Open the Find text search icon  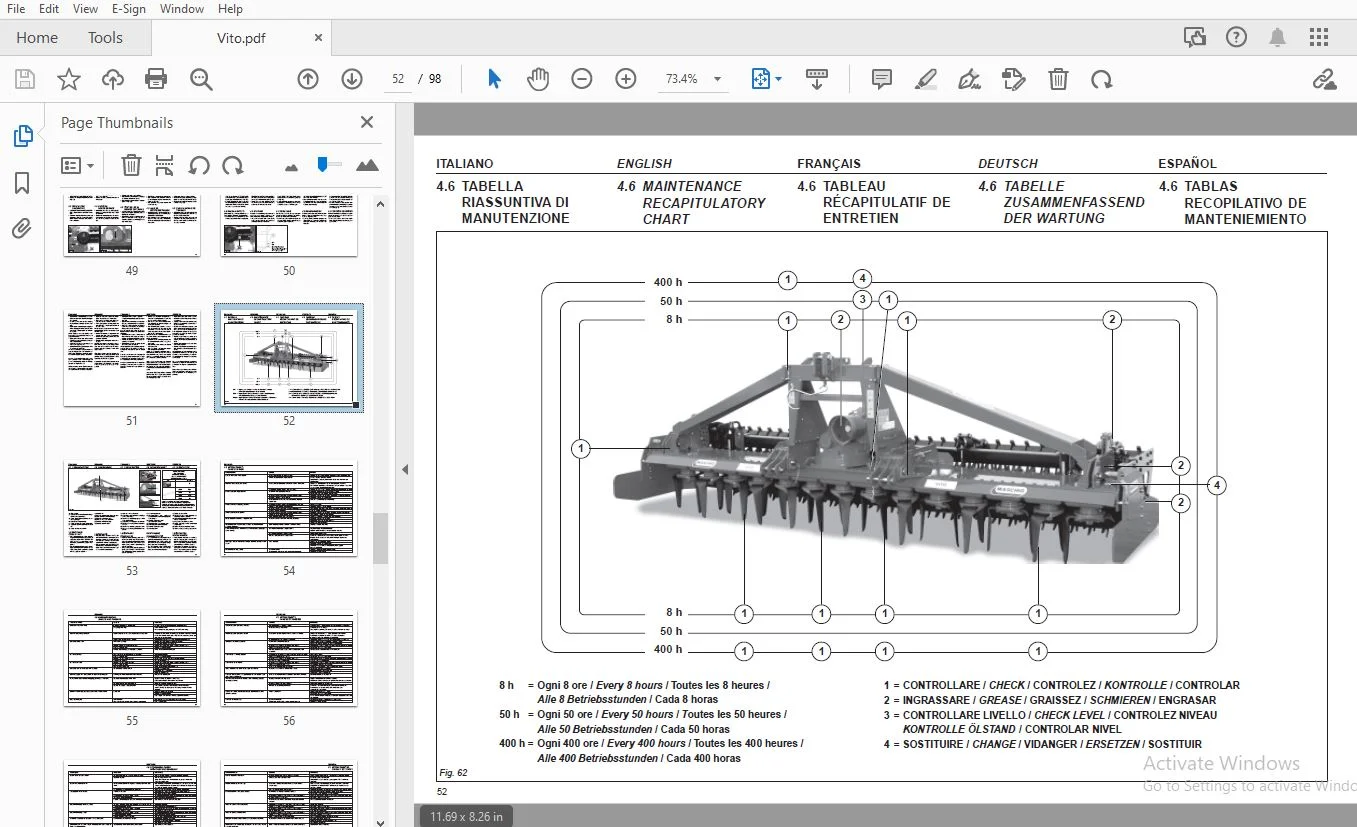pos(201,79)
